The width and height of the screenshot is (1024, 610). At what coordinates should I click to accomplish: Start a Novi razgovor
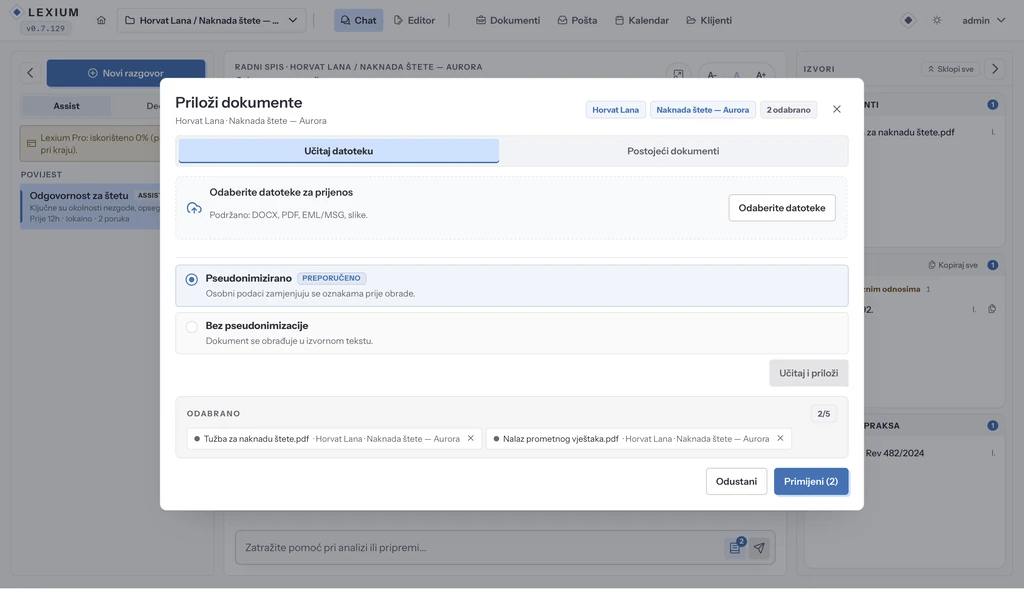[125, 73]
